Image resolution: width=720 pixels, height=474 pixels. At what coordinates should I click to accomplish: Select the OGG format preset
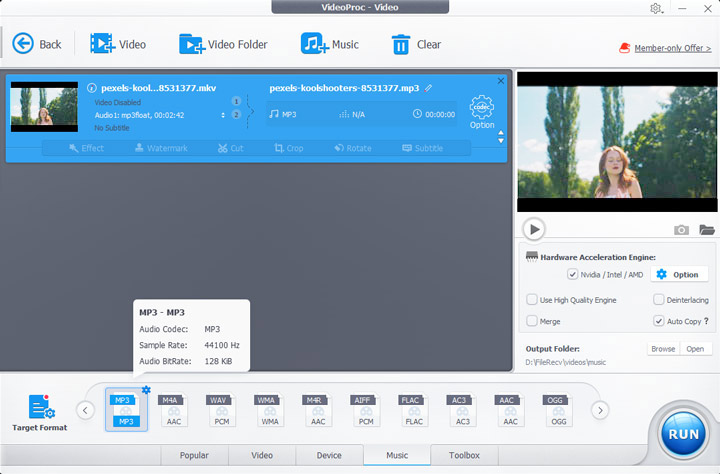pos(557,410)
